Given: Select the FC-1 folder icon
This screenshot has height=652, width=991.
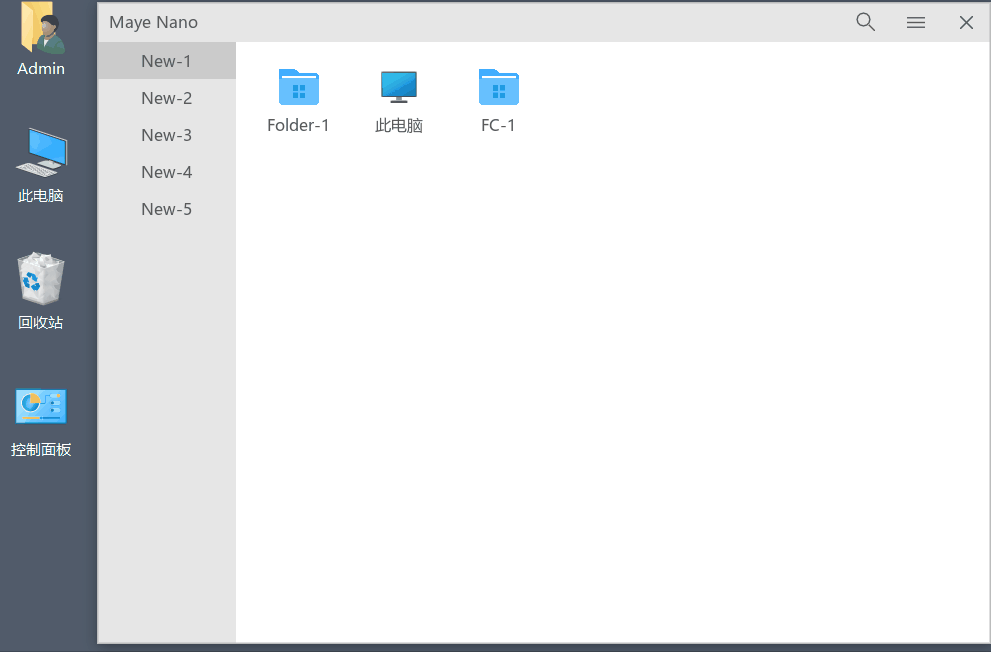Looking at the screenshot, I should [498, 87].
